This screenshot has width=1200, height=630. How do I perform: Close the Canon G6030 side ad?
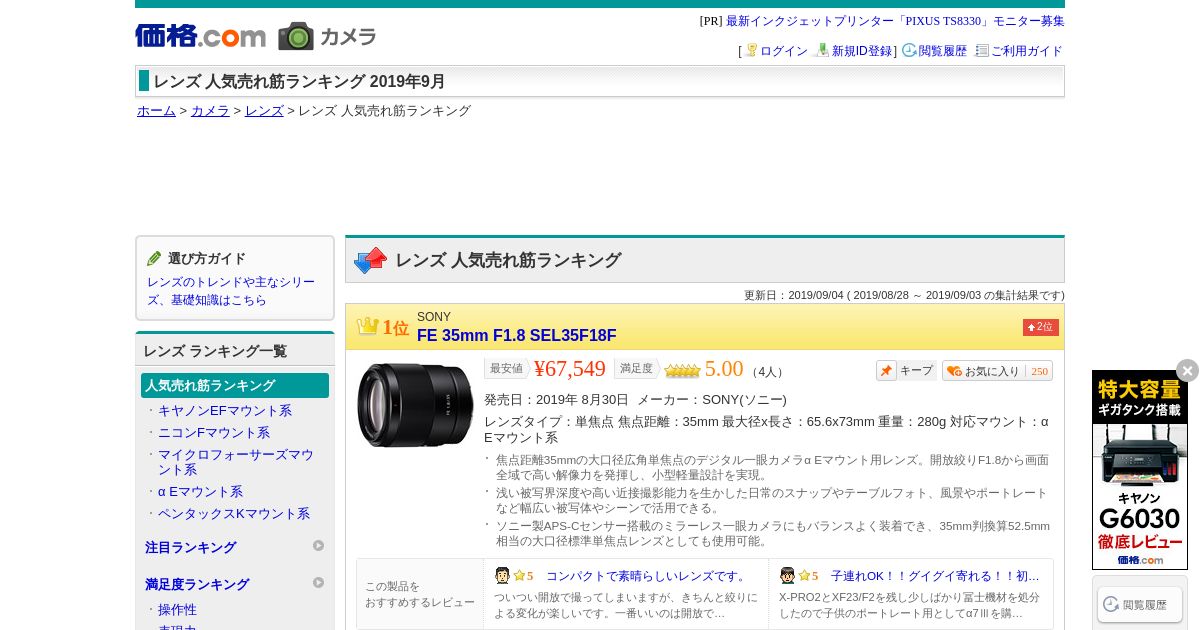[x=1187, y=371]
